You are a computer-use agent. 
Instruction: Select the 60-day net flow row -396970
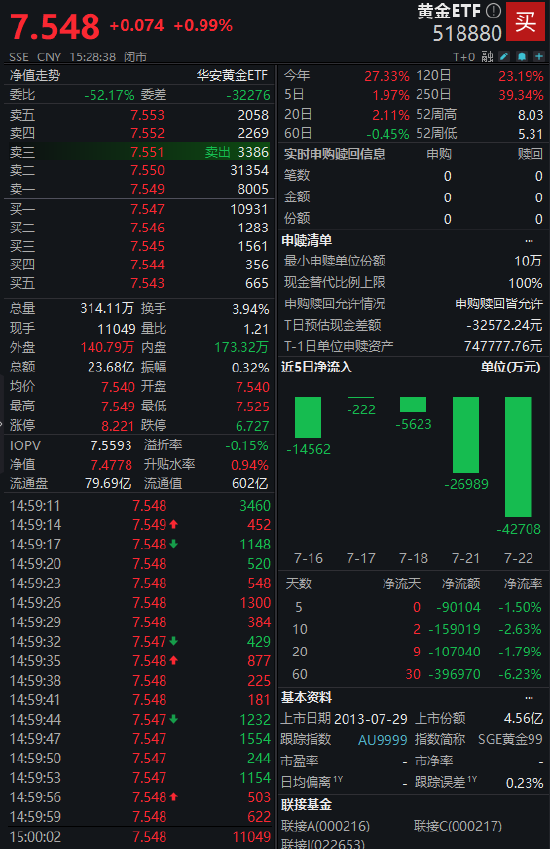point(414,674)
